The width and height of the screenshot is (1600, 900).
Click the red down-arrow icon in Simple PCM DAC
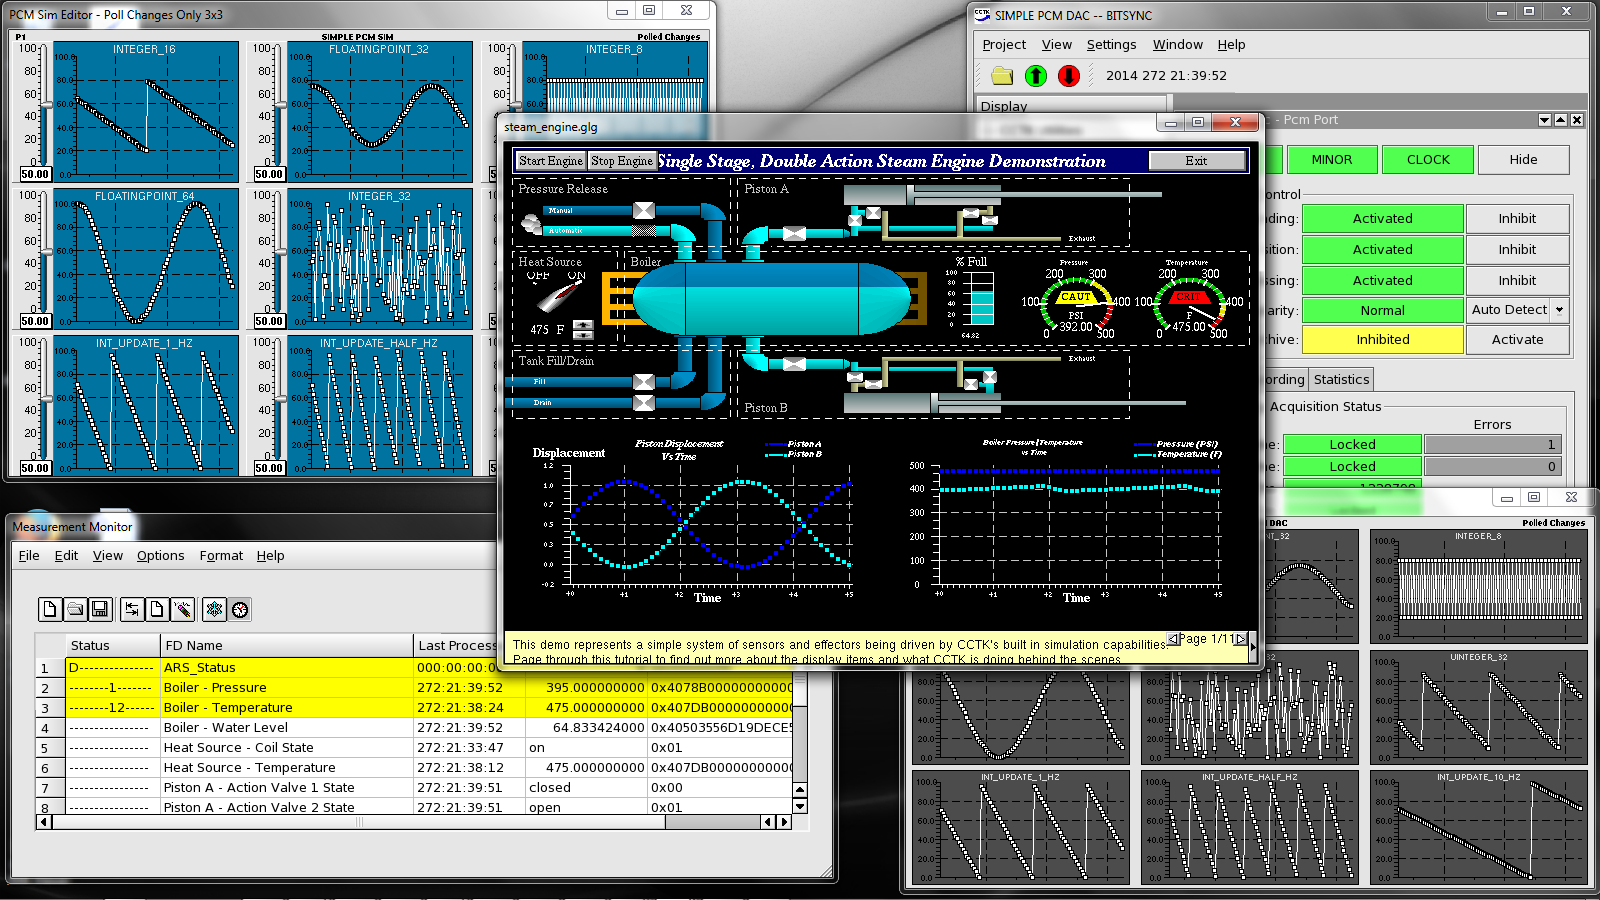point(1069,76)
